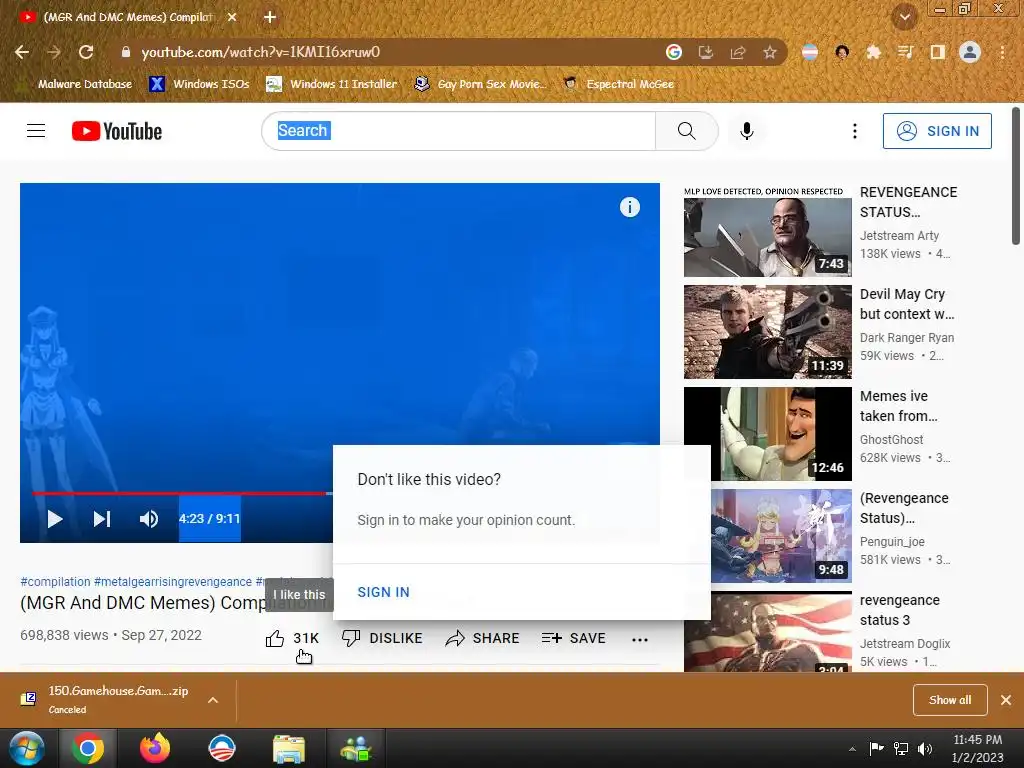Open the system volume tray icon
The height and width of the screenshot is (768, 1024).
(x=925, y=749)
